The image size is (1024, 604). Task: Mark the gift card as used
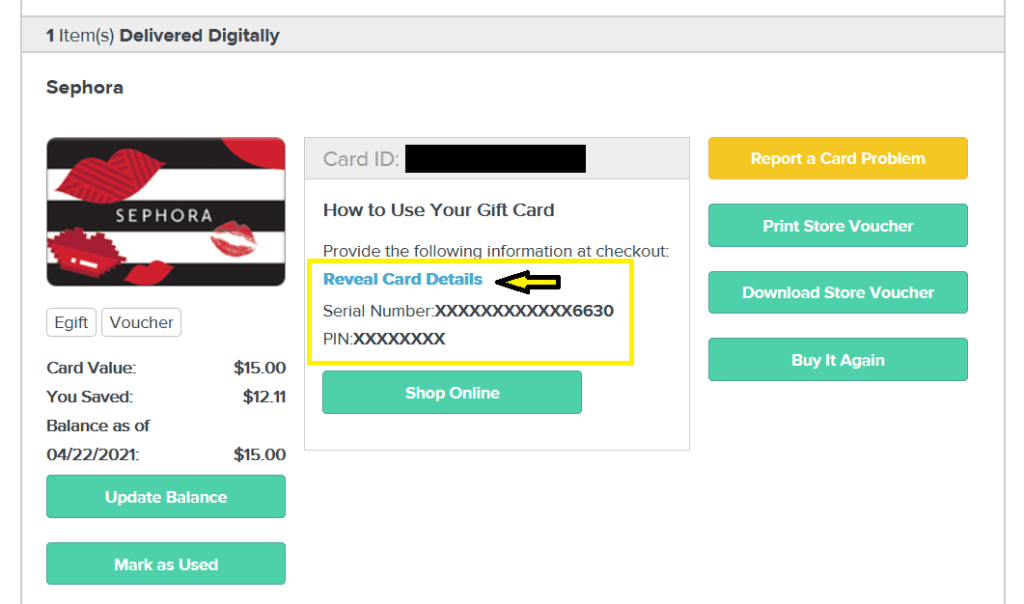pos(166,564)
